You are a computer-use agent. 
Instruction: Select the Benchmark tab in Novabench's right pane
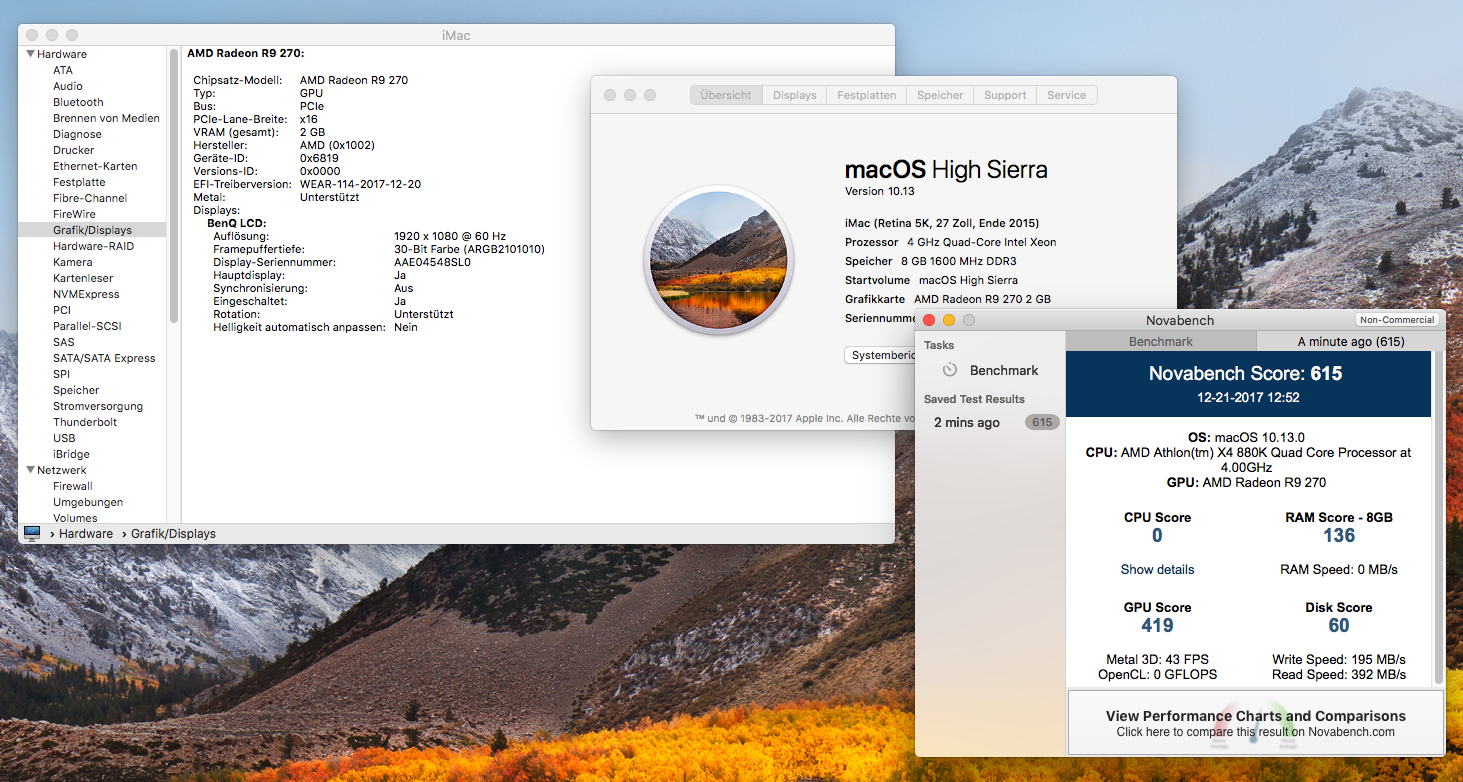pos(1161,342)
